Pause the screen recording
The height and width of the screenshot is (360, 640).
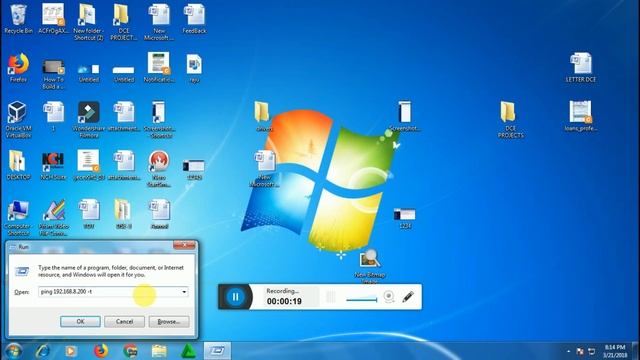pyautogui.click(x=236, y=297)
